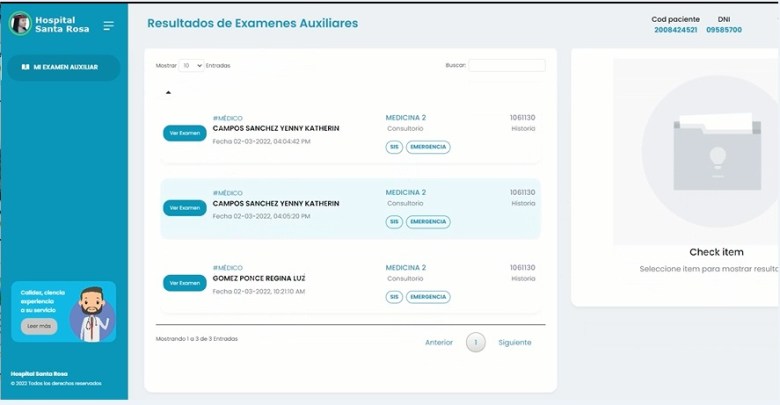The image size is (780, 405).
Task: Click Ver Examen for Gomez Ponce Regina Luz
Action: coord(184,283)
